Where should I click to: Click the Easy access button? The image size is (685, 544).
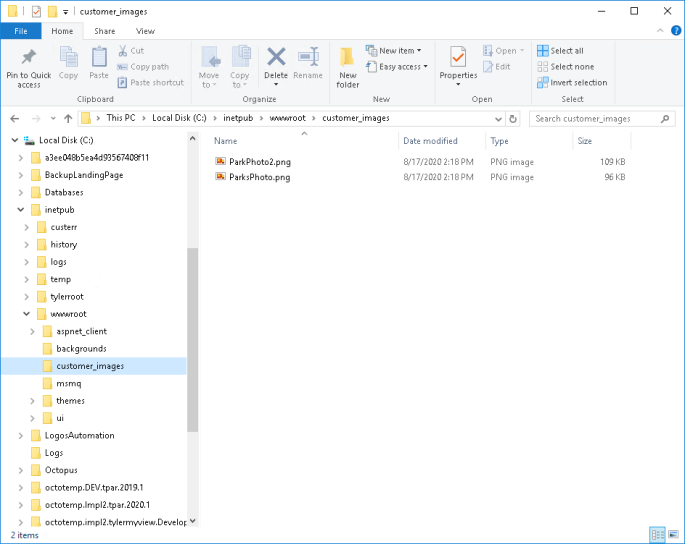403,67
